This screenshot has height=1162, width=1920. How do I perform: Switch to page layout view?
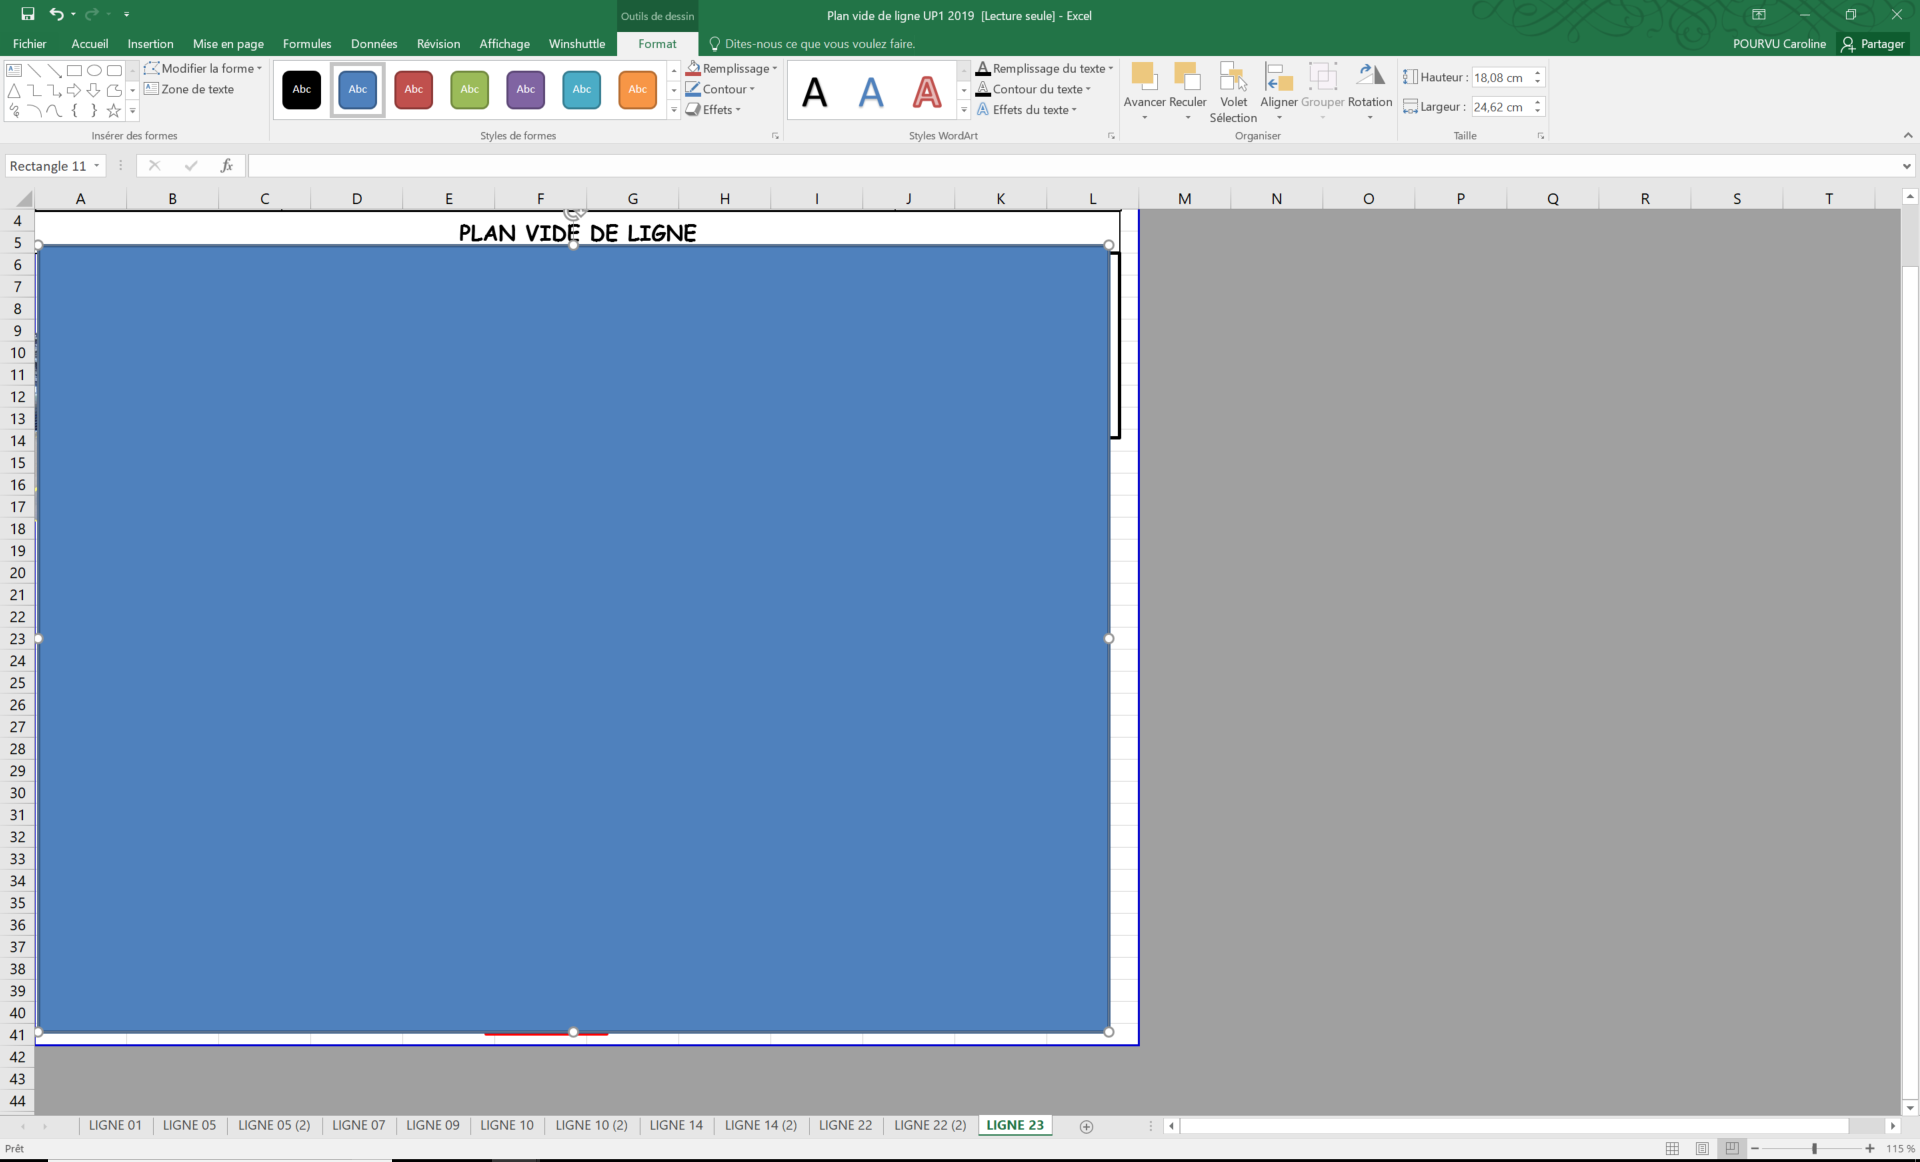tap(1702, 1148)
